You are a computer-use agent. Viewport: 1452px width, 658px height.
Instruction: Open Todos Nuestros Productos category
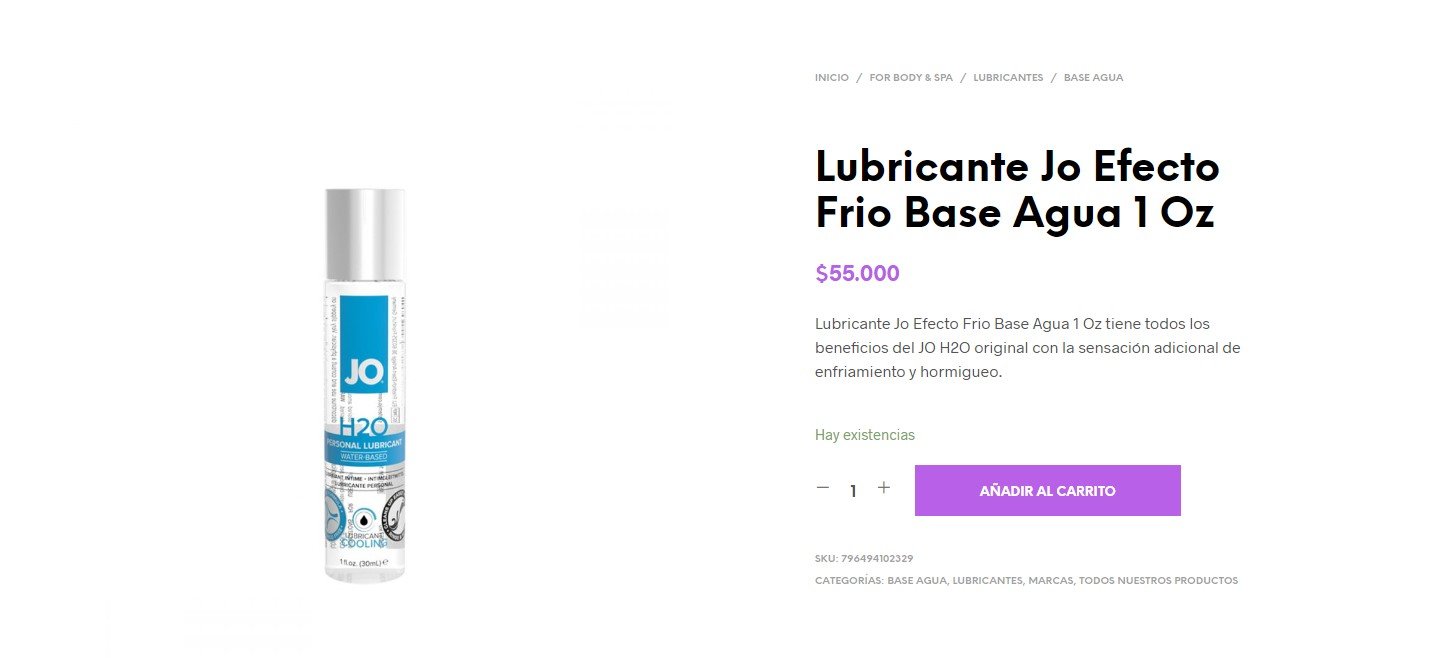point(1158,581)
